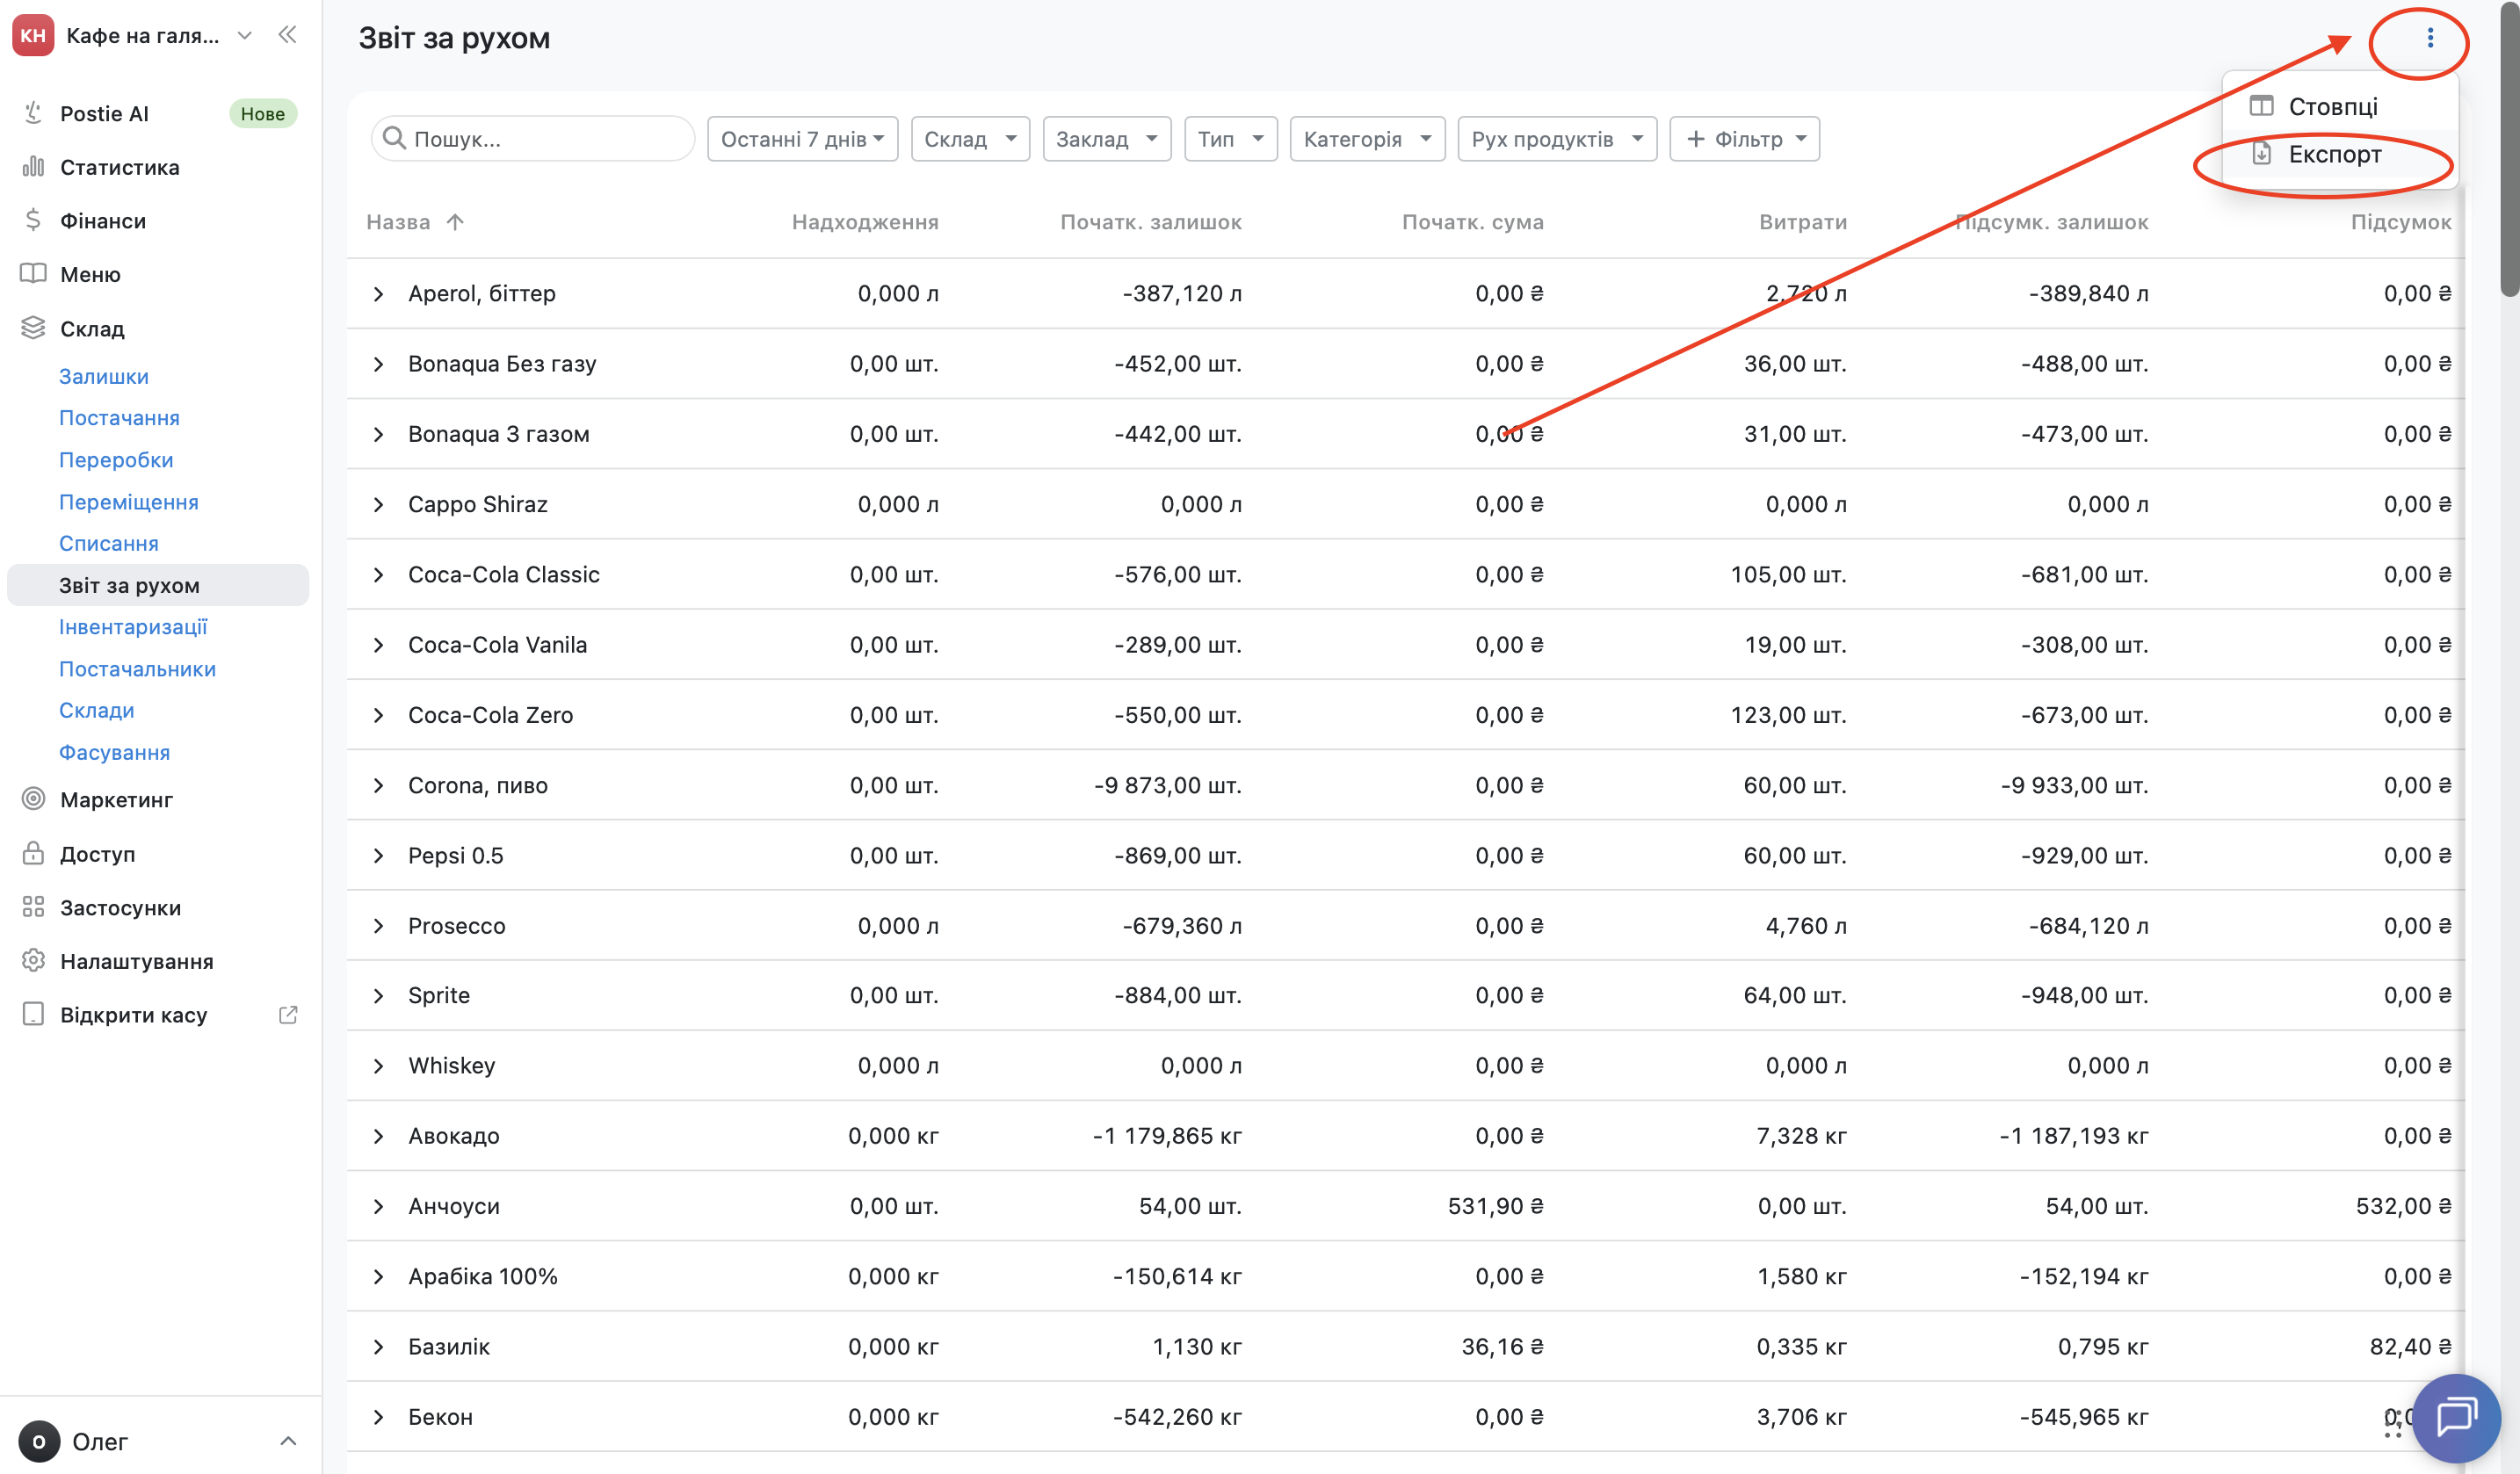Viewport: 2520px width, 1474px height.
Task: Collapse the sidebar with double-chevron icon
Action: (288, 35)
